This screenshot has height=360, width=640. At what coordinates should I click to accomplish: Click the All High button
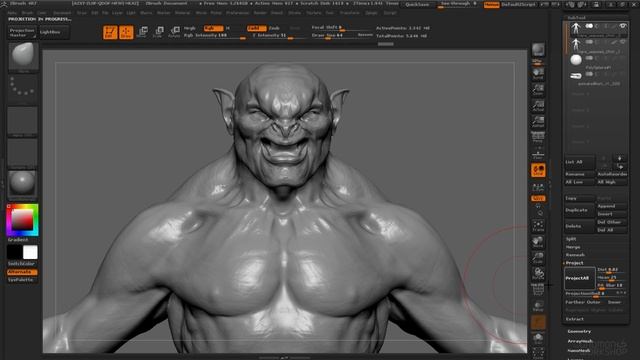point(612,182)
